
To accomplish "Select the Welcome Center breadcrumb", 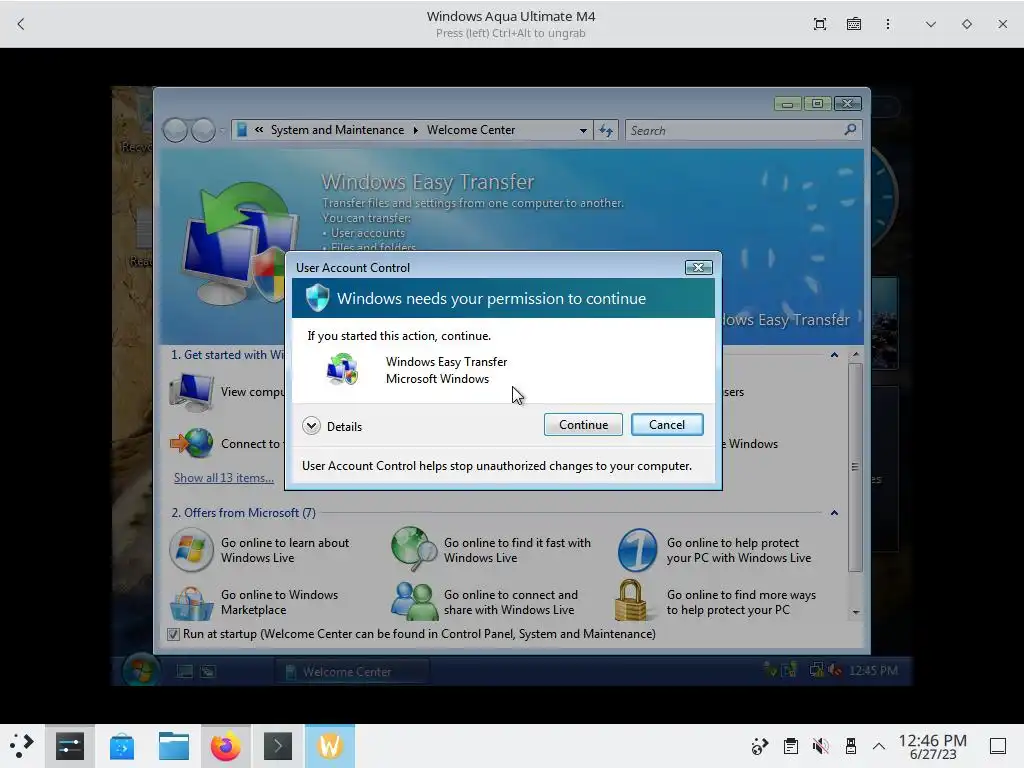I will coord(471,130).
